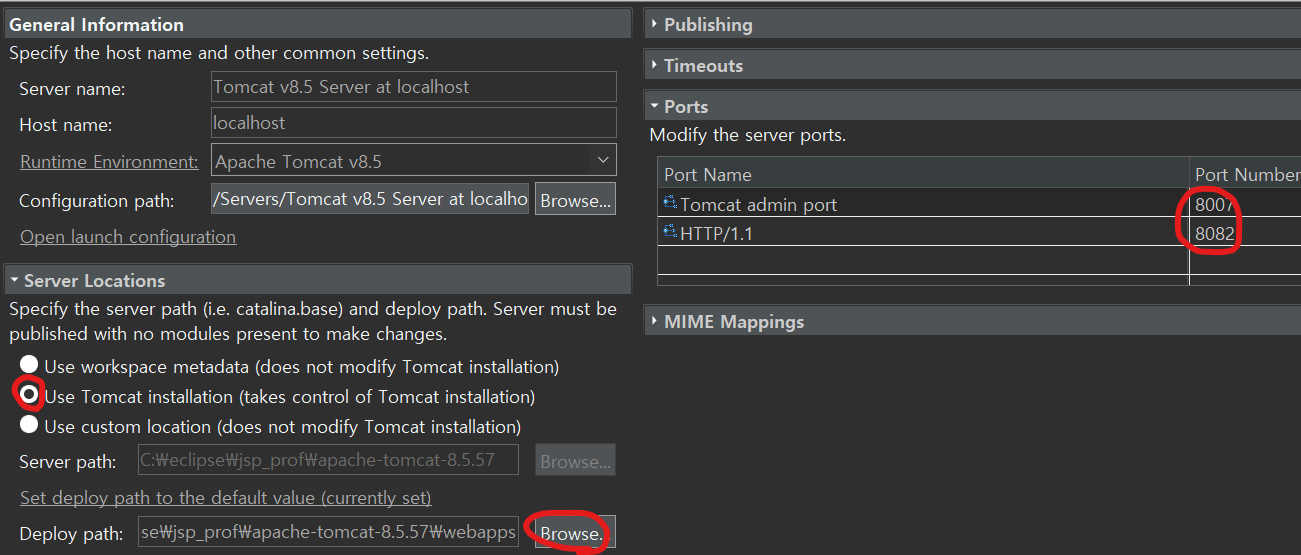Select the Tomcat admin port name cell
The image size is (1301, 555).
click(923, 204)
